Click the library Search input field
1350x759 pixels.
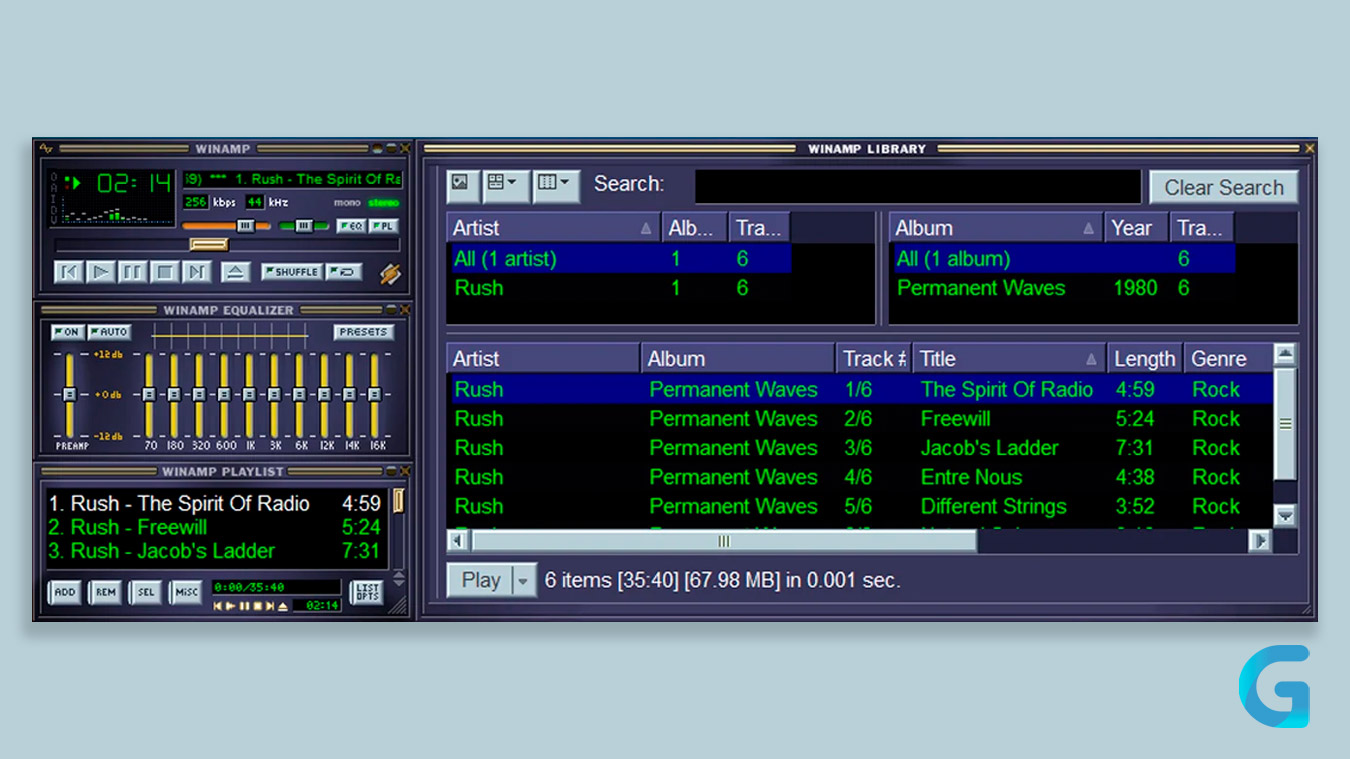(917, 187)
